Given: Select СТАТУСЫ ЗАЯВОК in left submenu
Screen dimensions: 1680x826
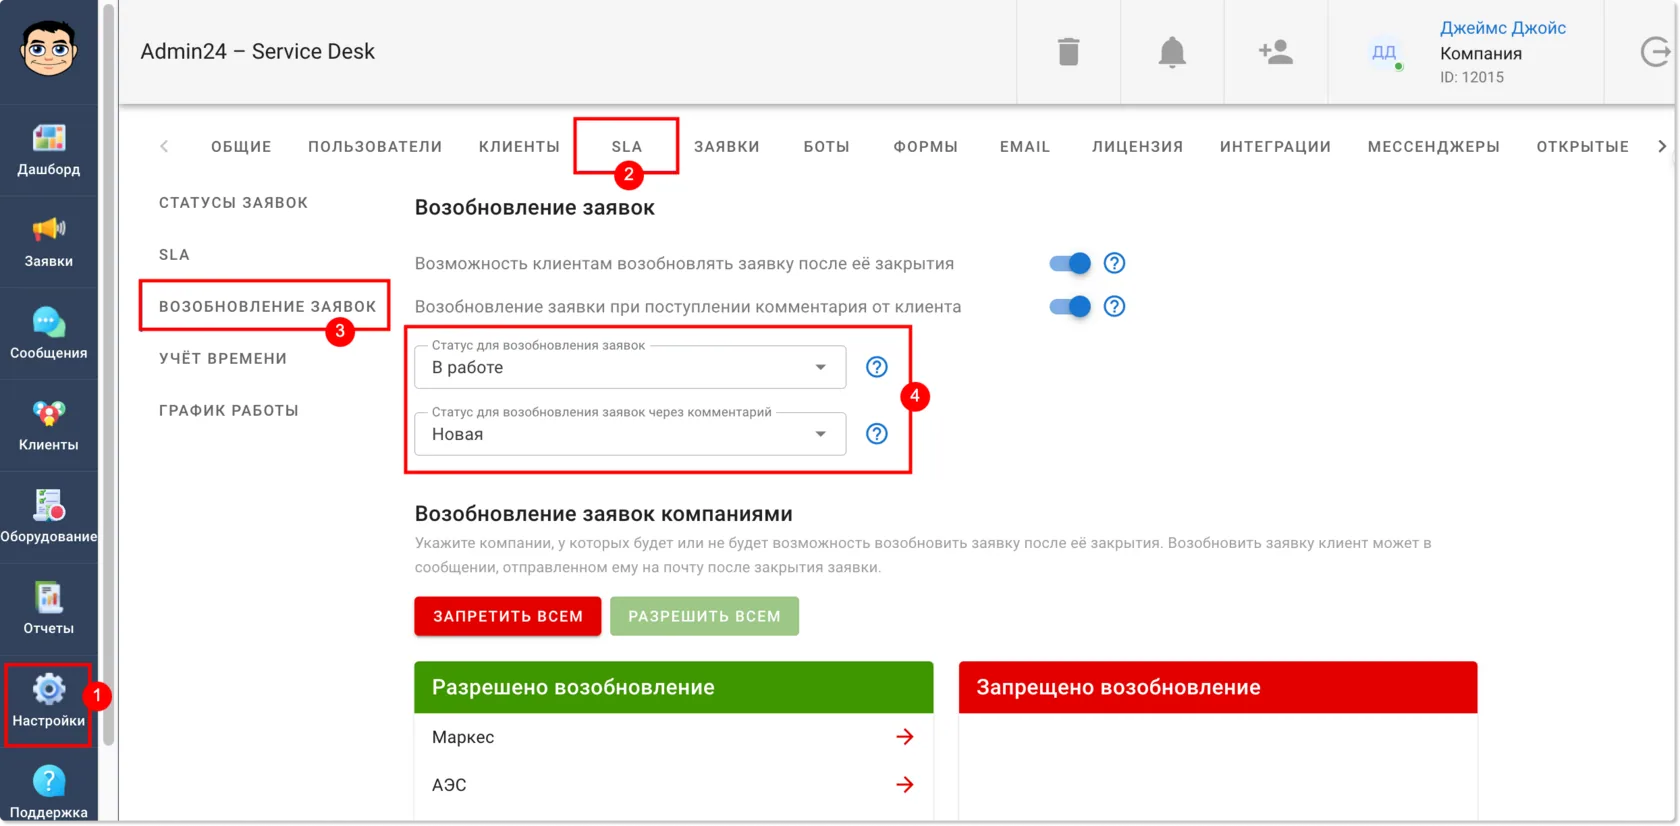Looking at the screenshot, I should 233,203.
